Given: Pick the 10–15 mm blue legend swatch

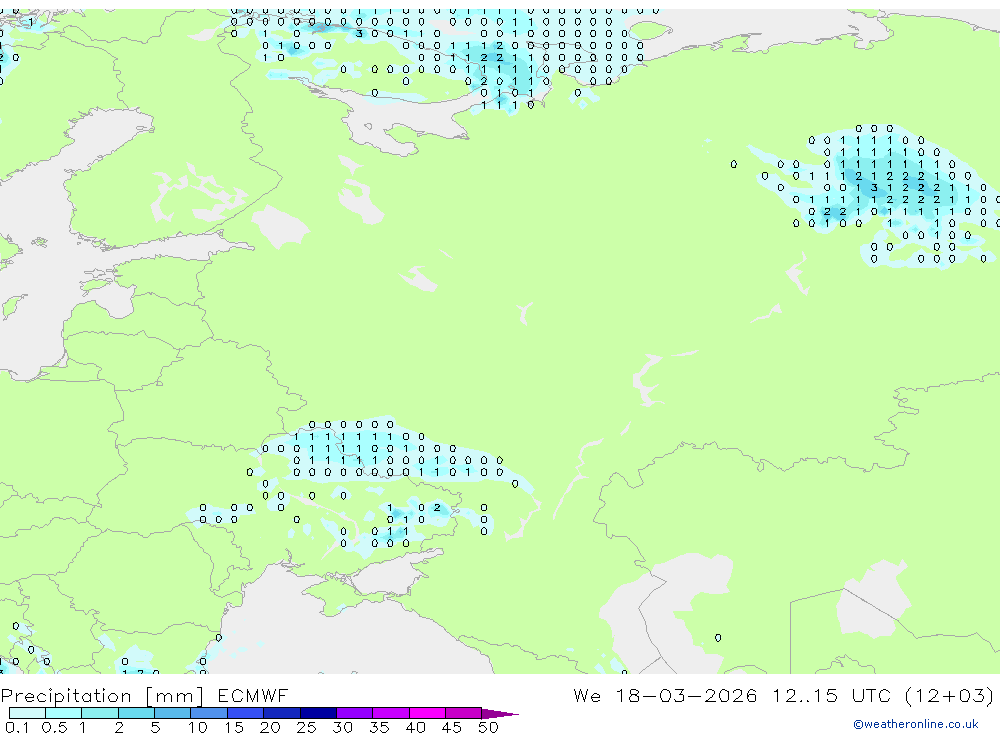Looking at the screenshot, I should click(209, 713).
